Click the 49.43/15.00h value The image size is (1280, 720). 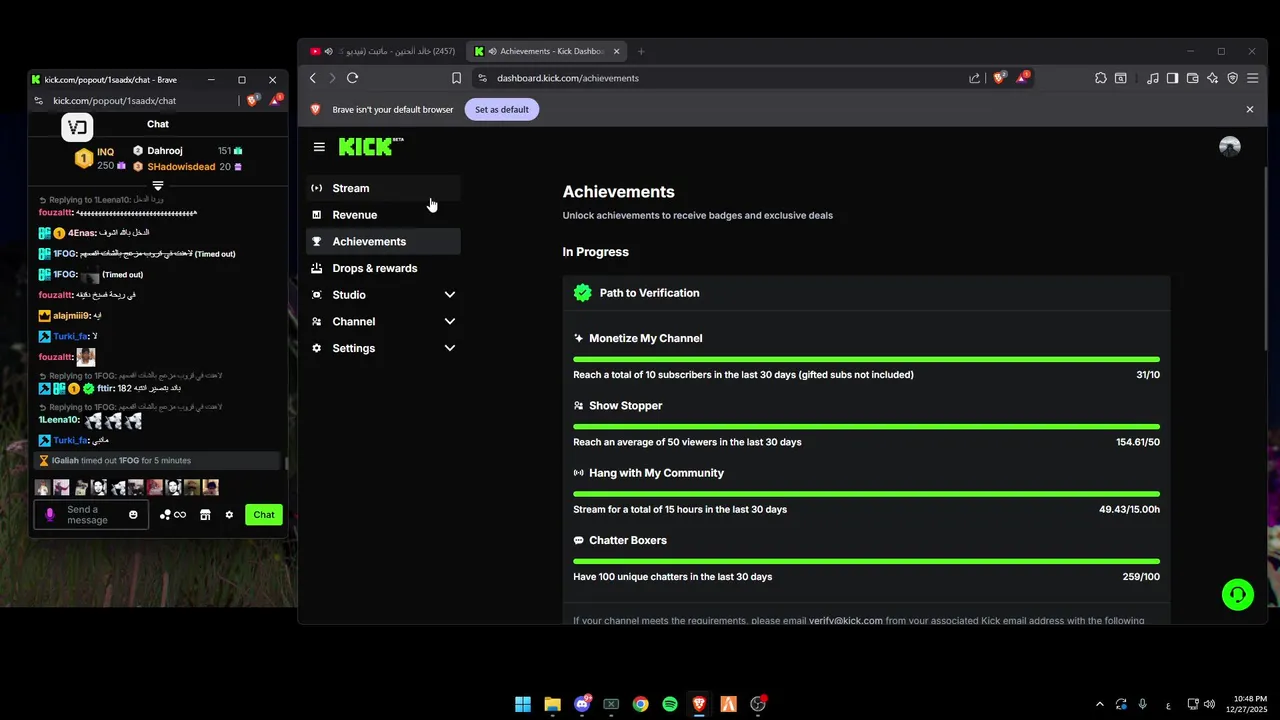tap(1129, 510)
